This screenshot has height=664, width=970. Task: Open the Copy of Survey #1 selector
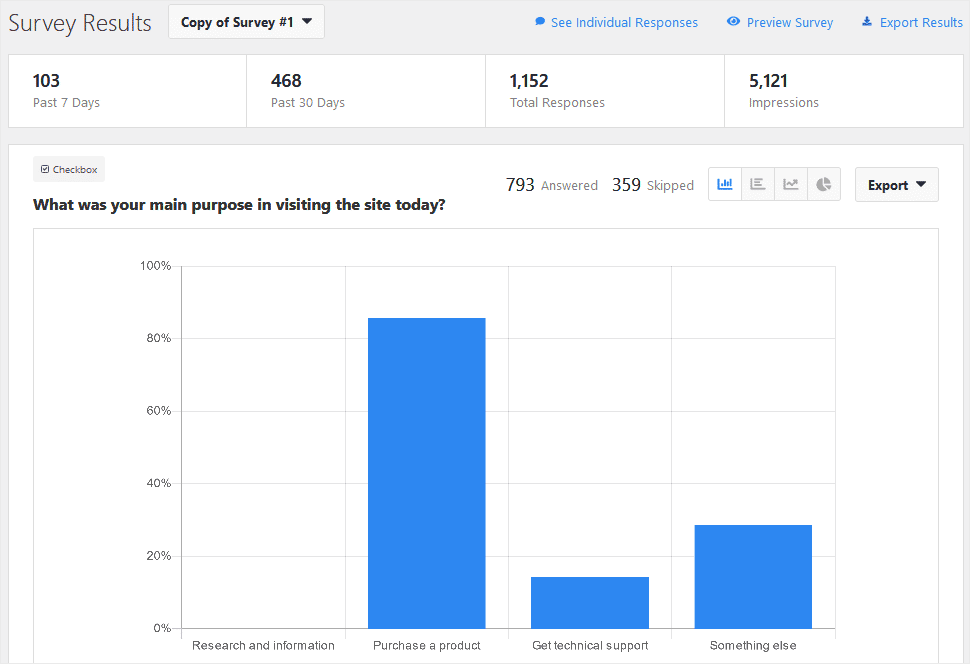[x=245, y=21]
